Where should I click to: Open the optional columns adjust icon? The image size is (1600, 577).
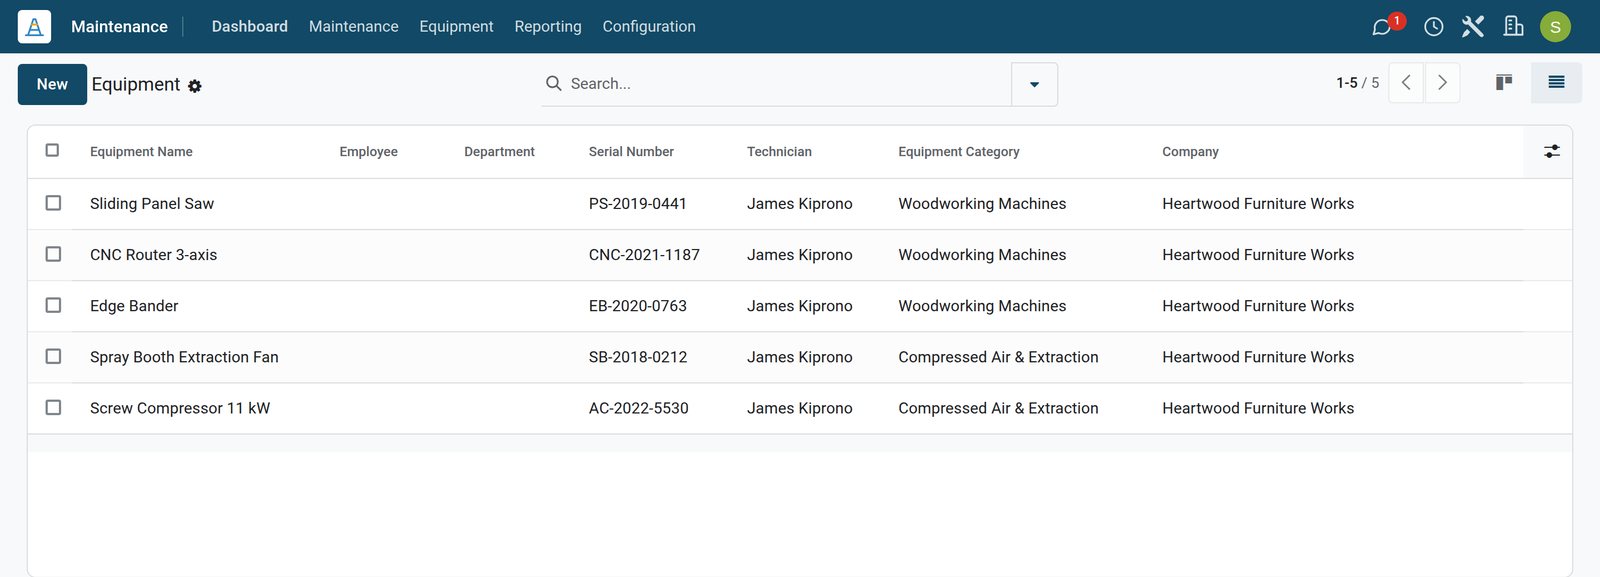coord(1551,151)
